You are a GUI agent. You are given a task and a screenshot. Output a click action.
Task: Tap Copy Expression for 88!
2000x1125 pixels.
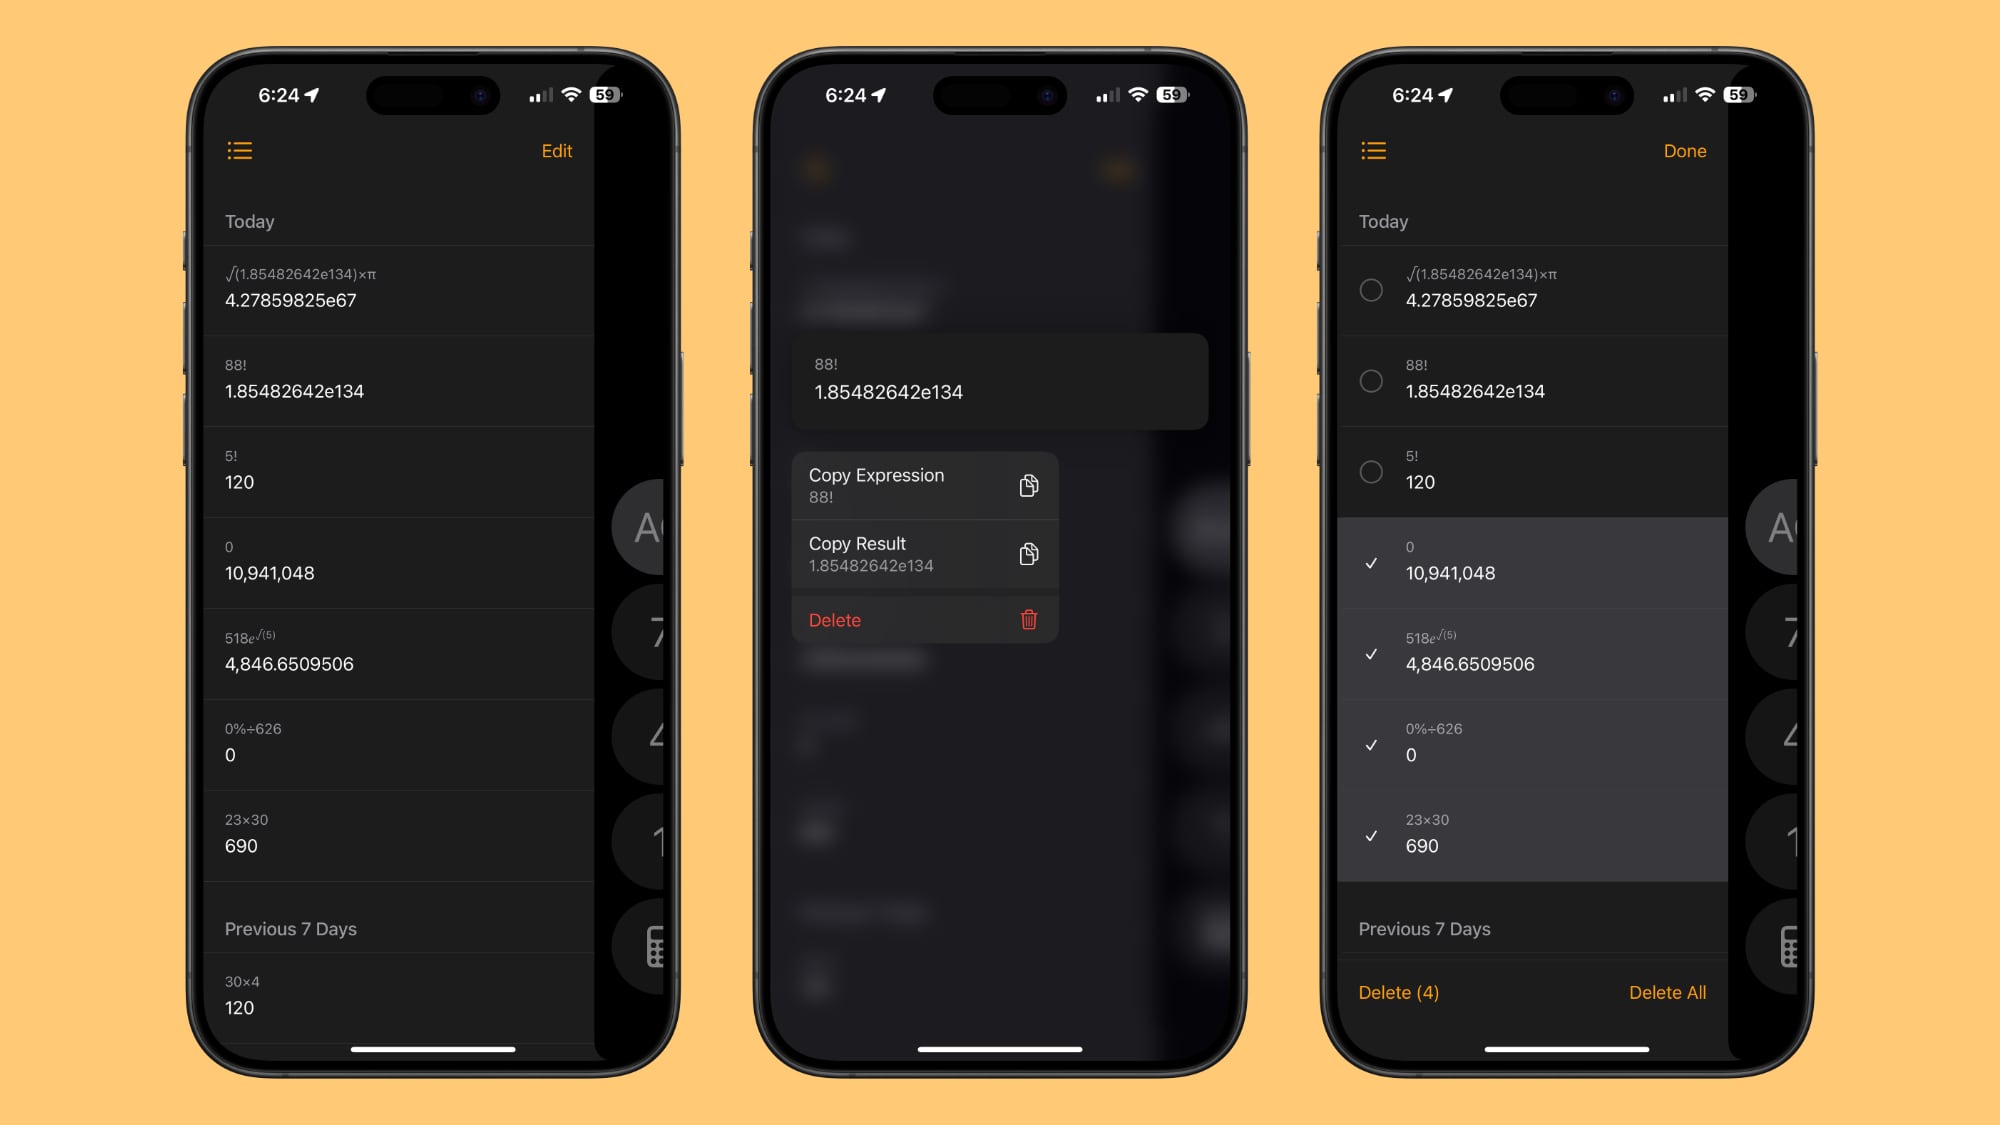pos(923,484)
